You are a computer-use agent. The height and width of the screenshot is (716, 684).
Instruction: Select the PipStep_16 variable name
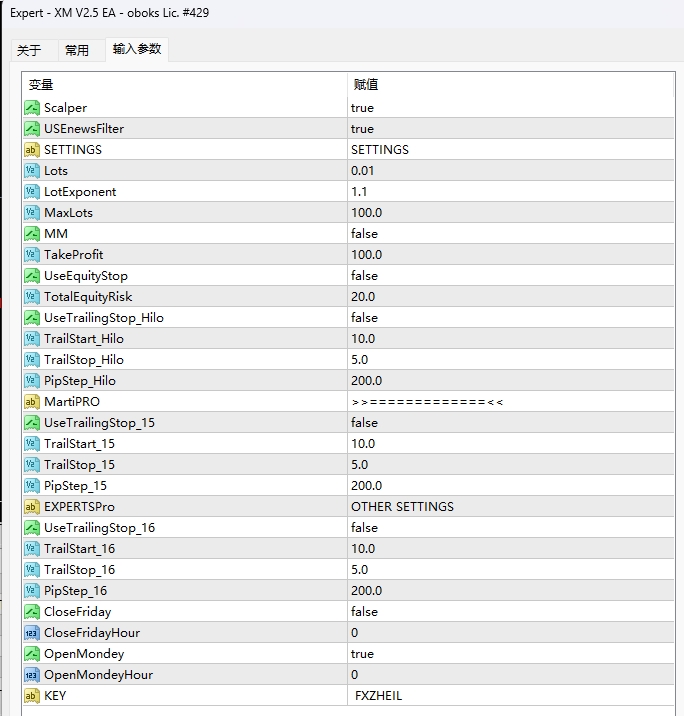click(x=75, y=591)
